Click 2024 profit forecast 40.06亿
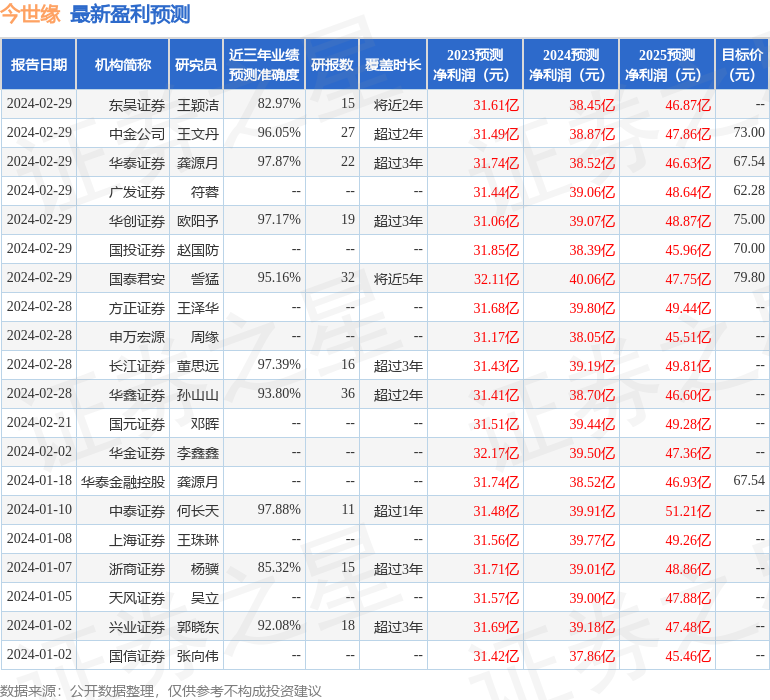Viewport: 770px width, 700px height. (592, 279)
